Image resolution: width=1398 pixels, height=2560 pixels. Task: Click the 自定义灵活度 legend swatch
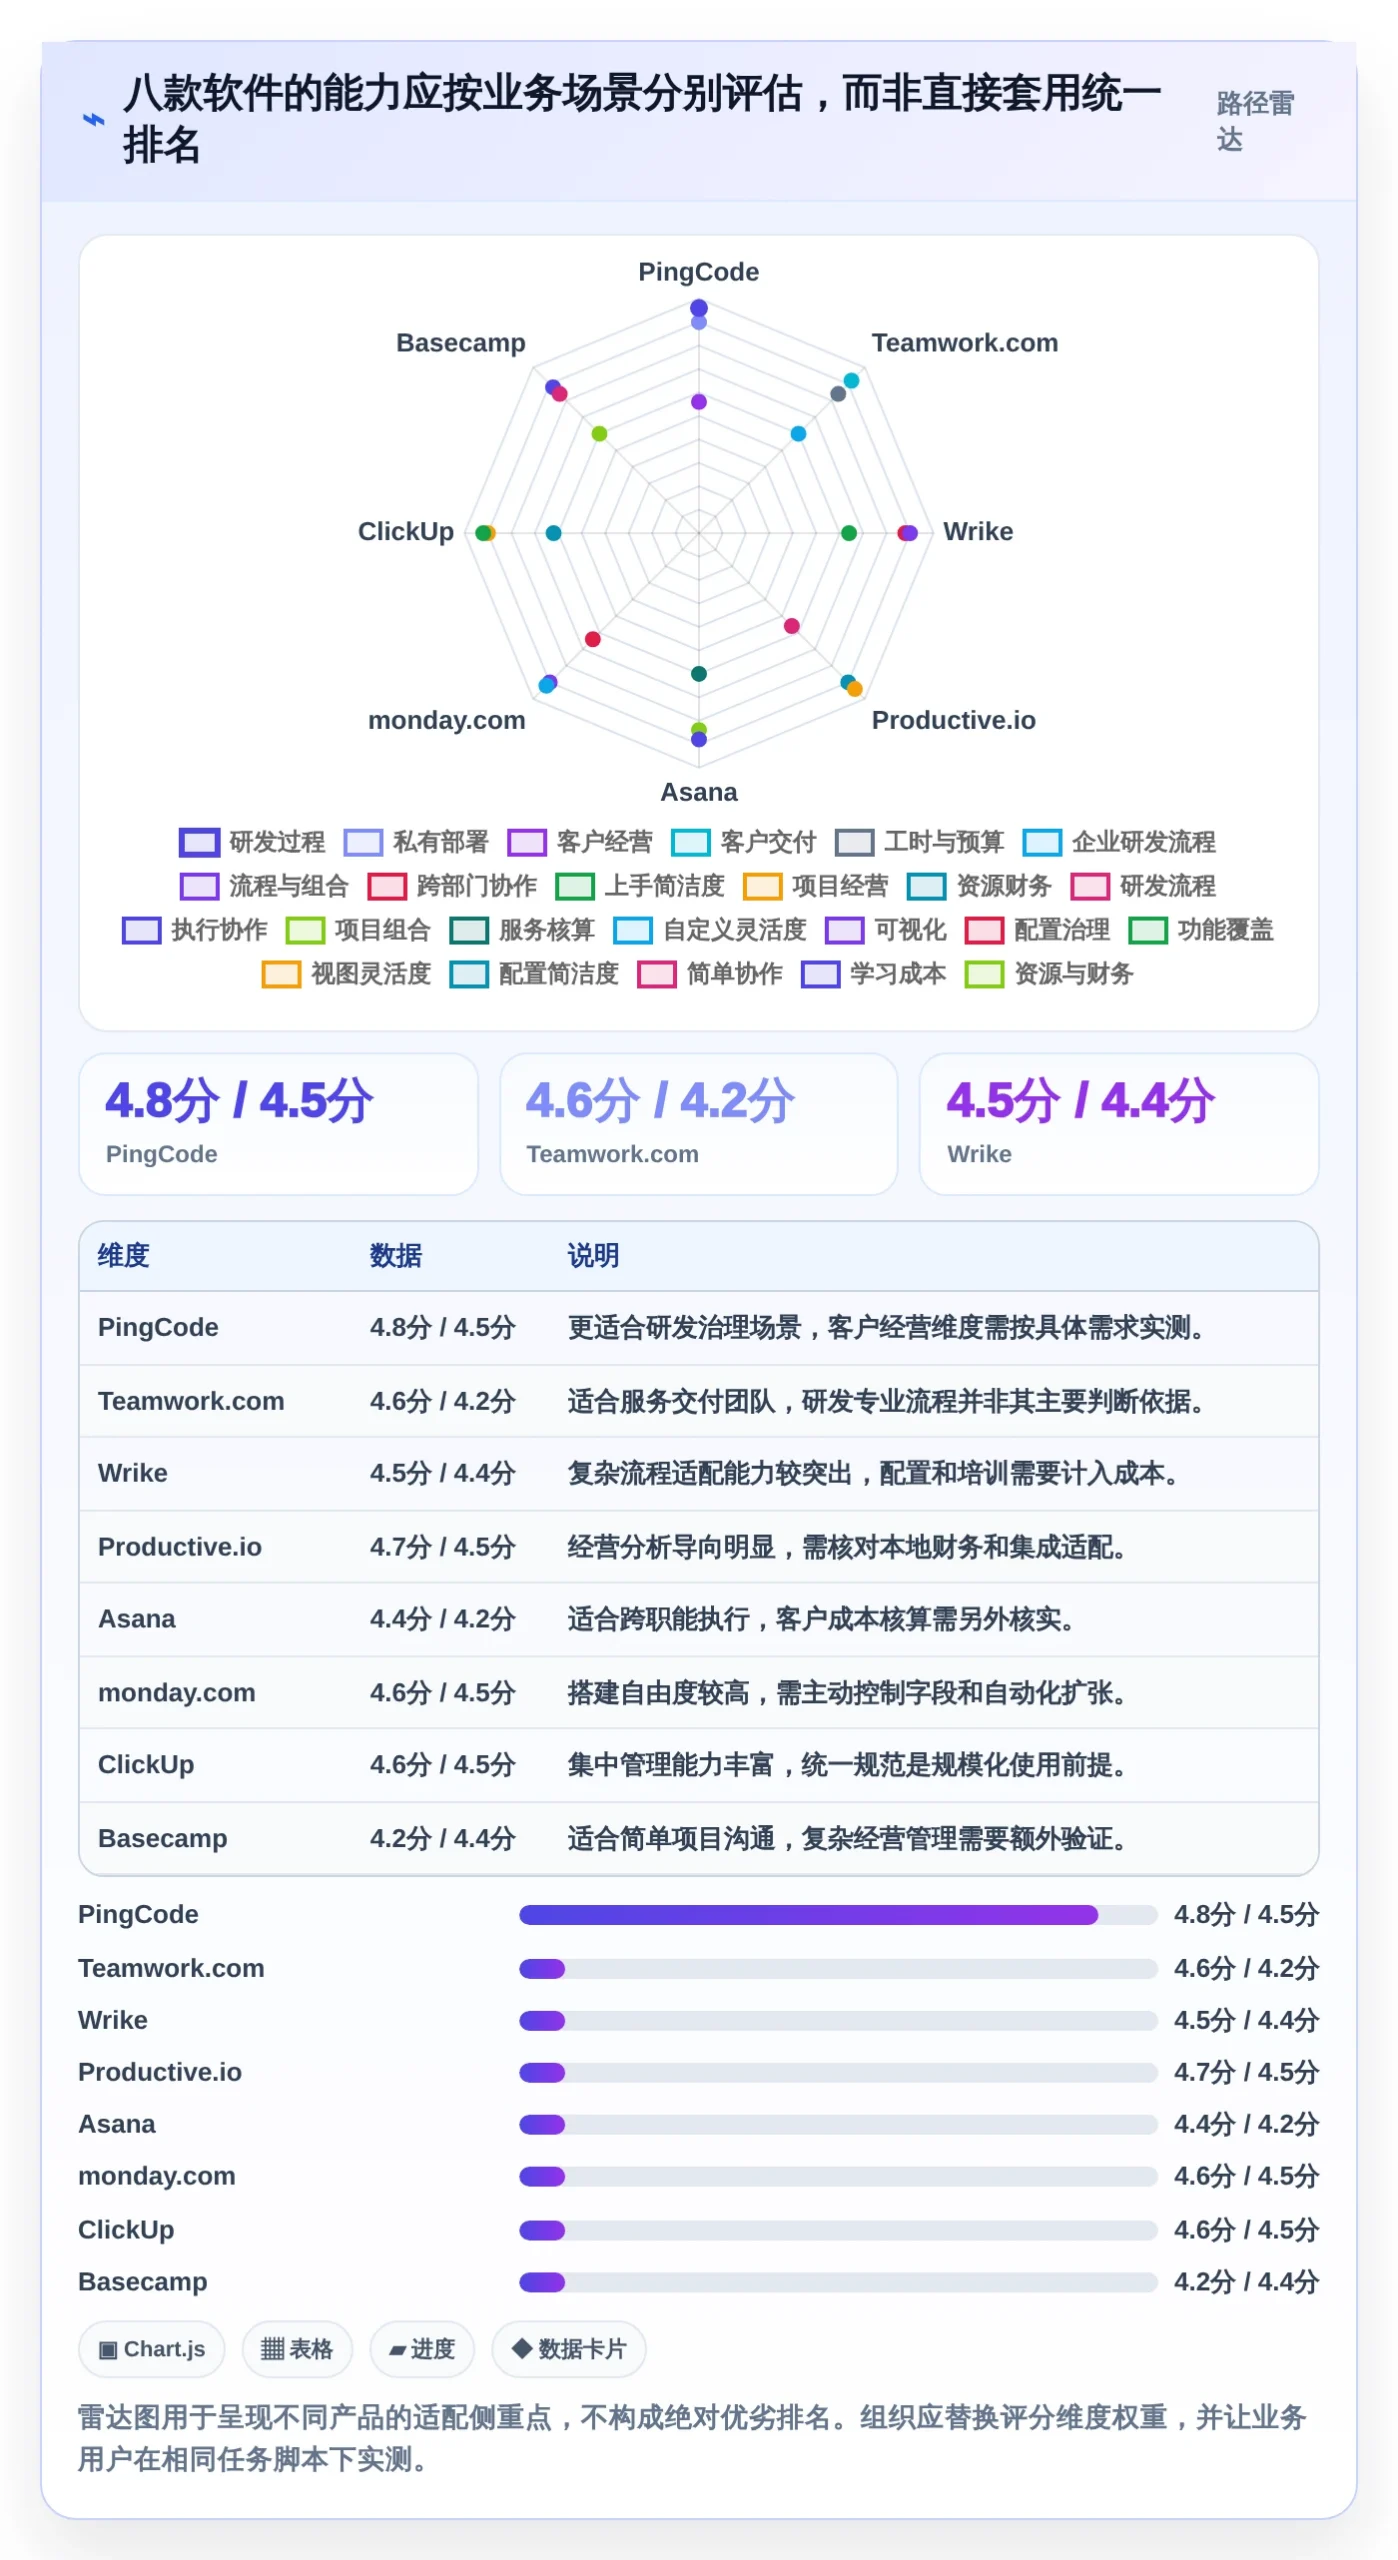point(633,931)
